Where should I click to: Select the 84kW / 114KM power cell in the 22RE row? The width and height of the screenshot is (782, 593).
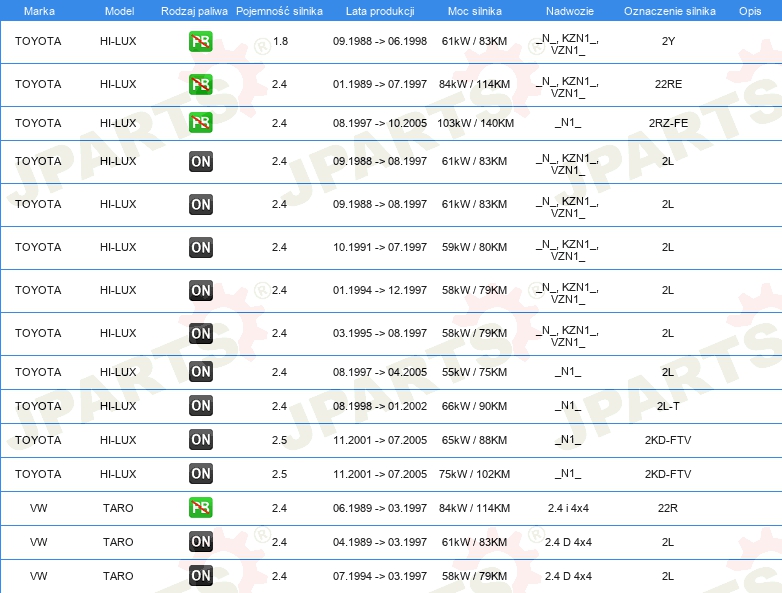(x=474, y=84)
